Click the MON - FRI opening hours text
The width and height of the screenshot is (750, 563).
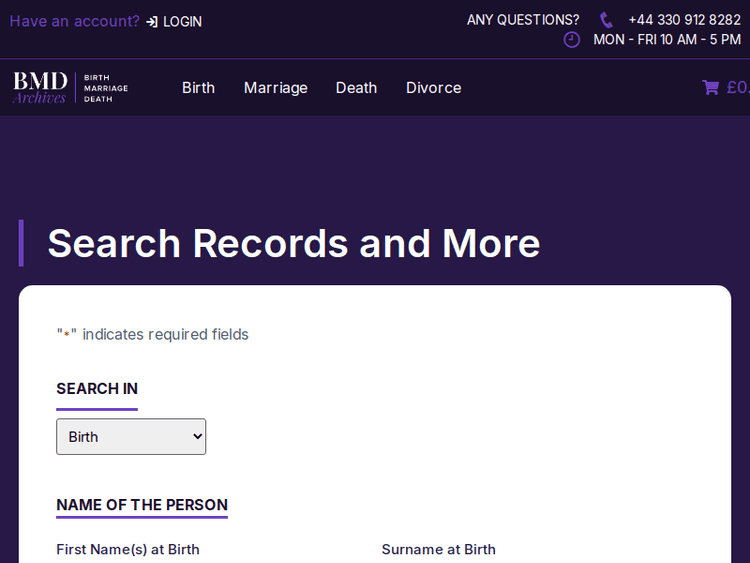tap(667, 40)
